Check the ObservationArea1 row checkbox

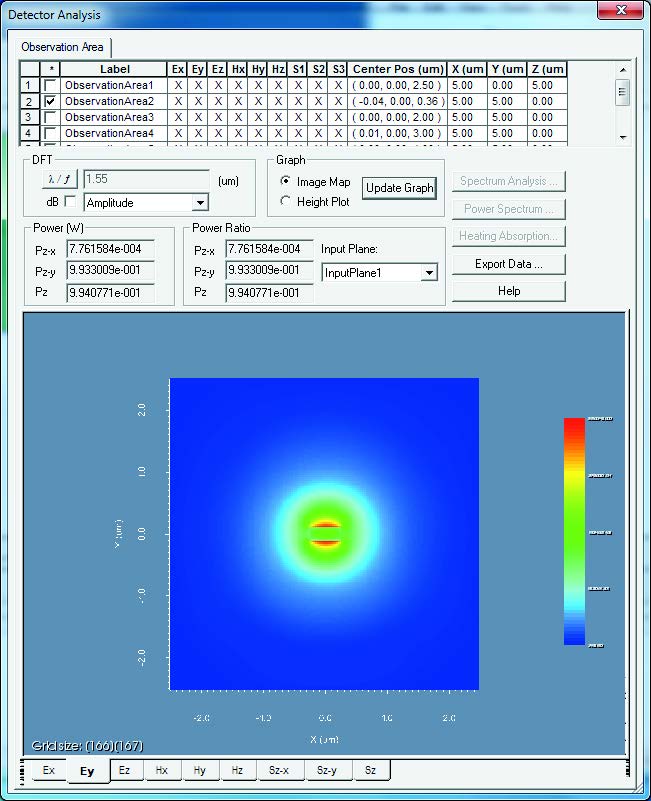(50, 86)
